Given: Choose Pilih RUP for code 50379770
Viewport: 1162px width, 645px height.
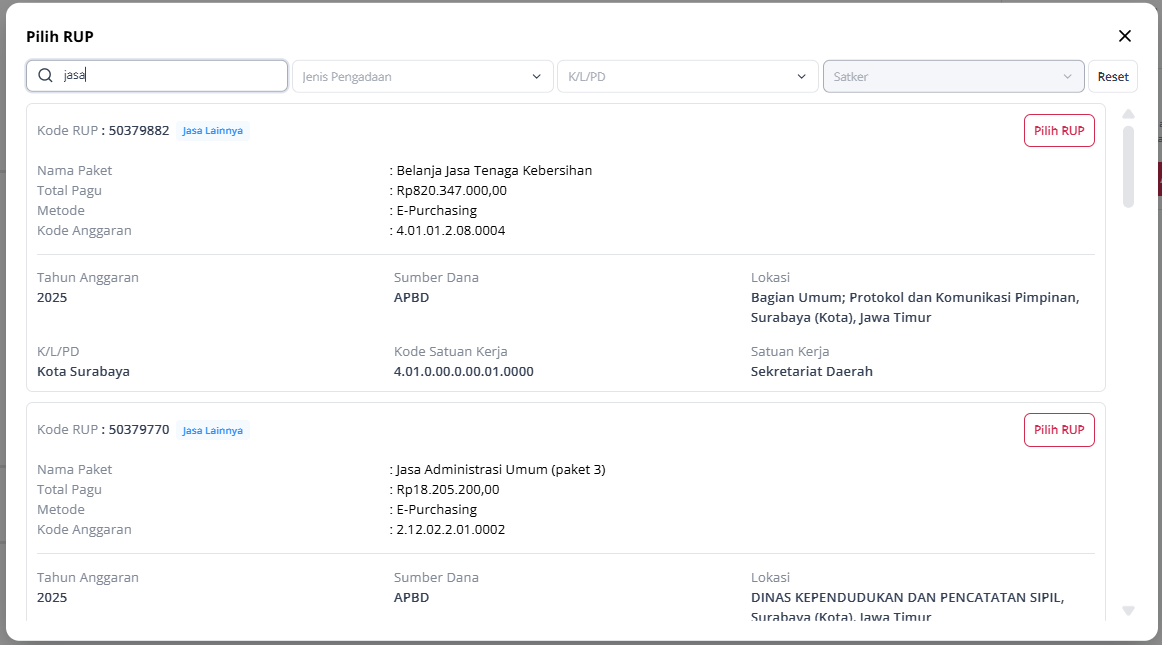Looking at the screenshot, I should (1059, 430).
